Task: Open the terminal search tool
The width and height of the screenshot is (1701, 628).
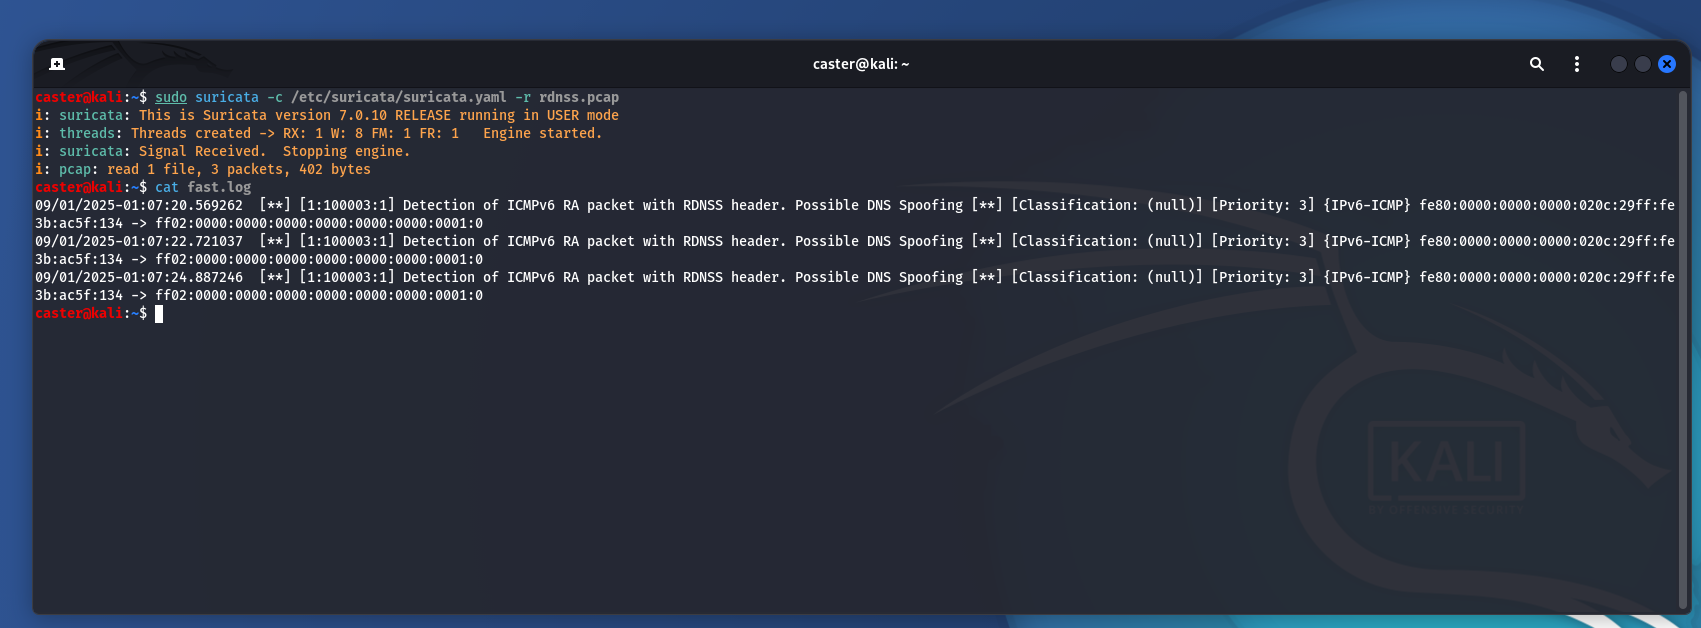Action: [1536, 64]
